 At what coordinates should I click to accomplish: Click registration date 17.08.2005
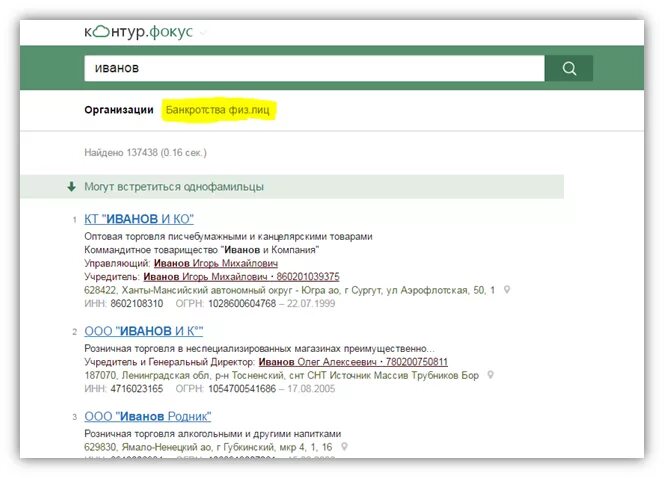pos(311,389)
